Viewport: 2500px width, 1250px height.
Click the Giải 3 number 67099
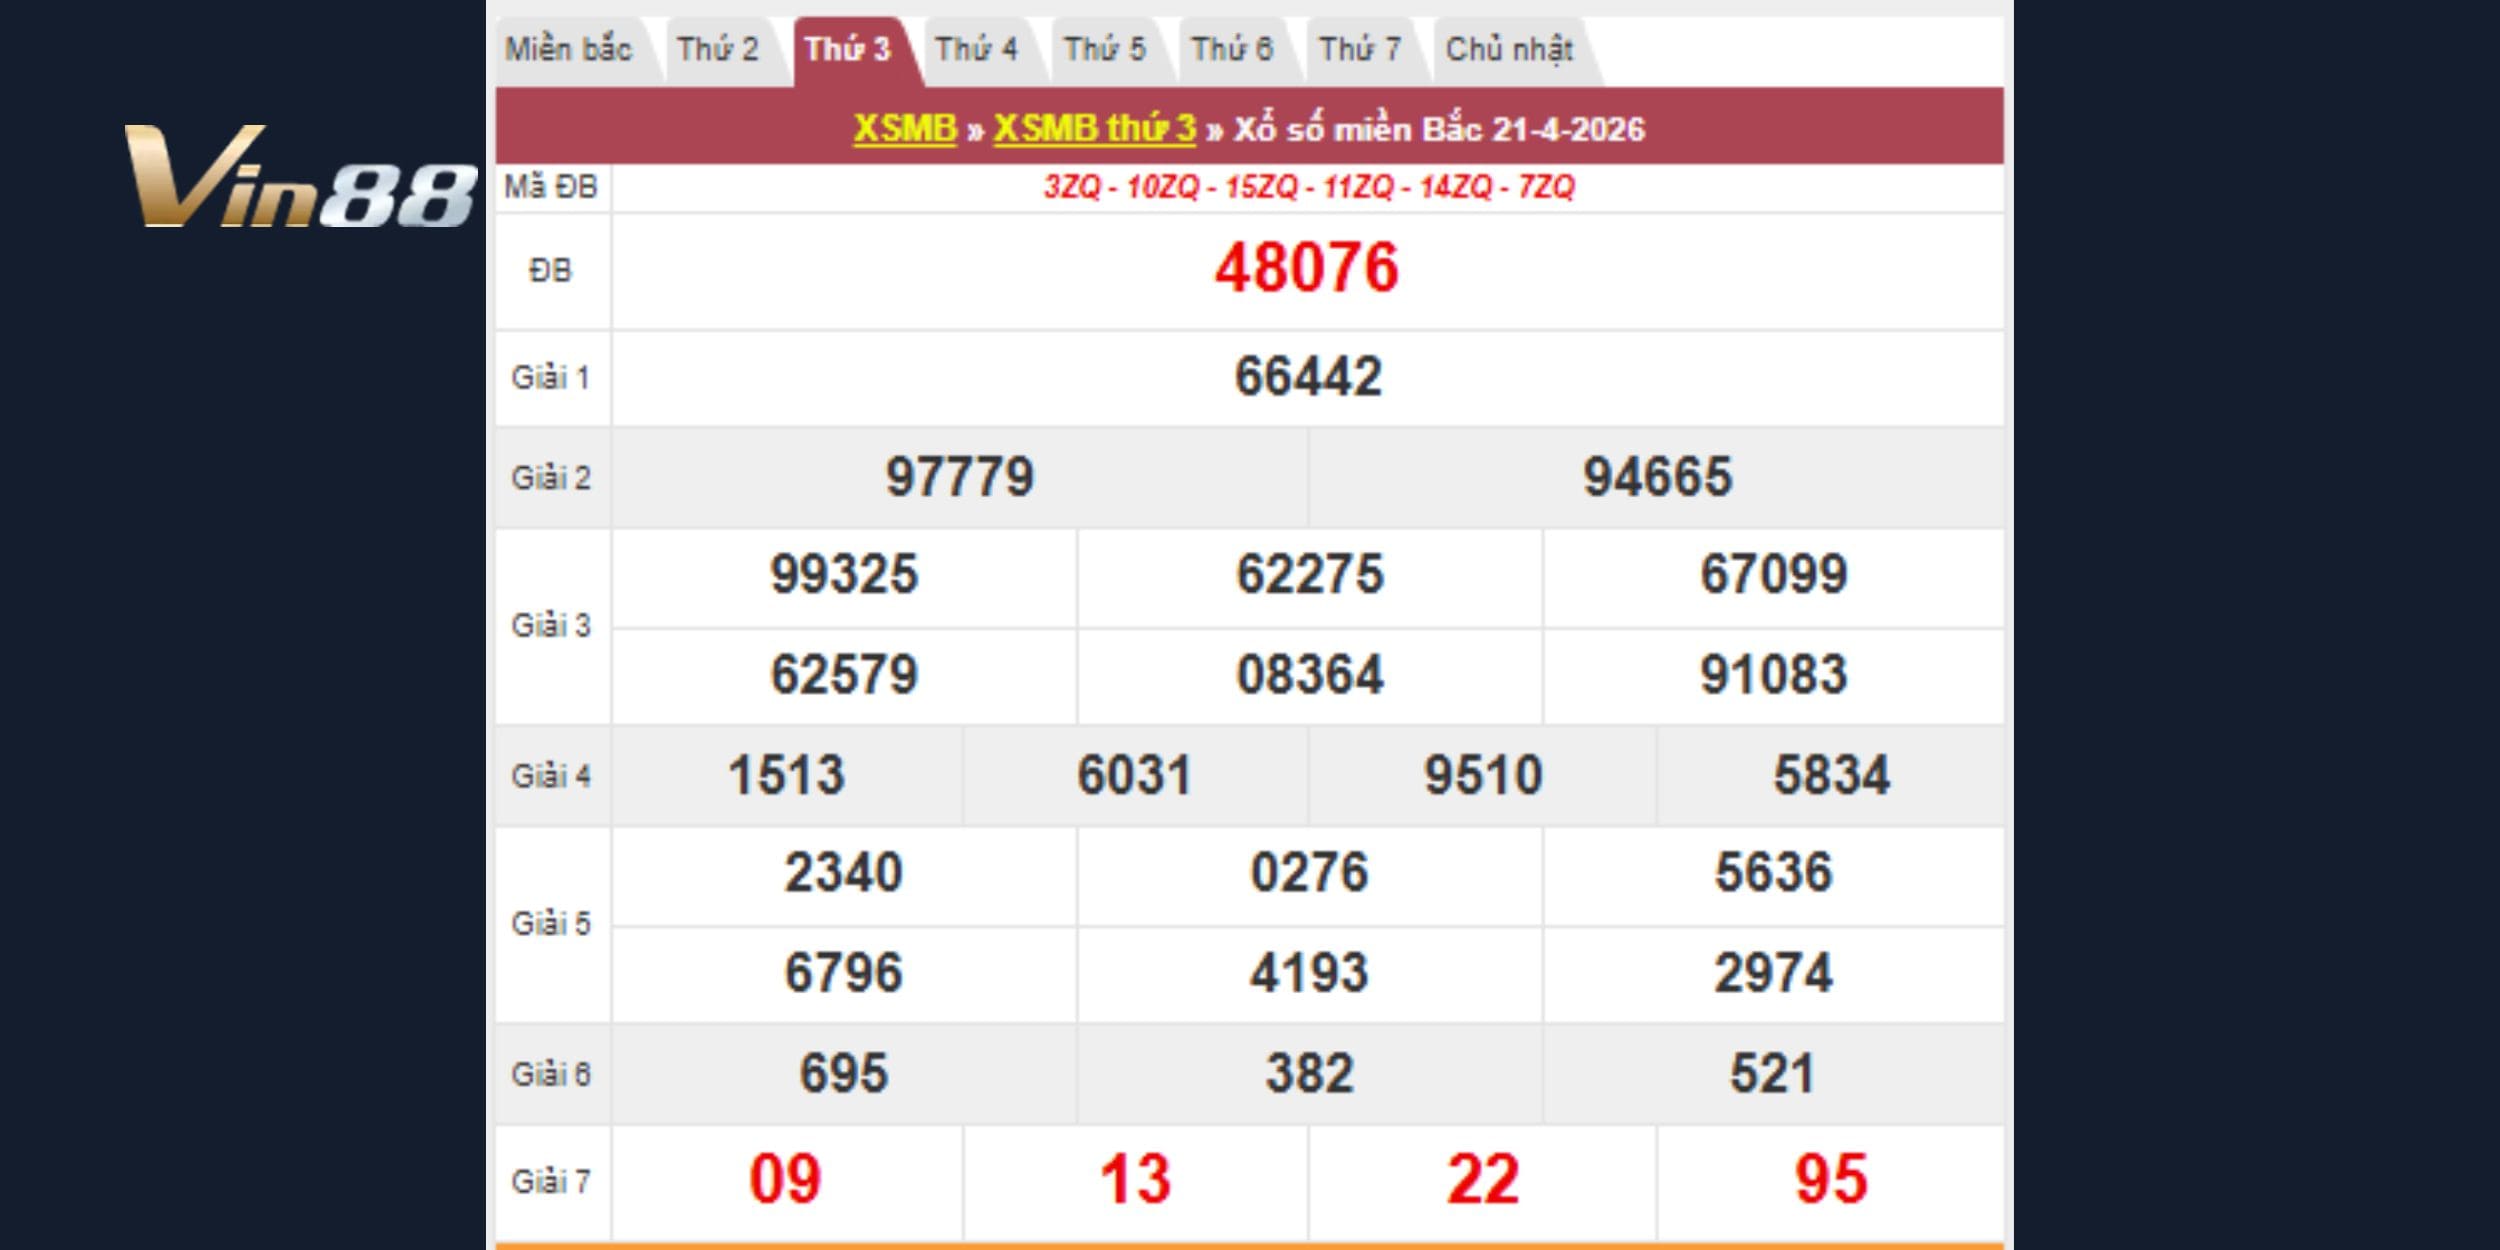pyautogui.click(x=1773, y=575)
